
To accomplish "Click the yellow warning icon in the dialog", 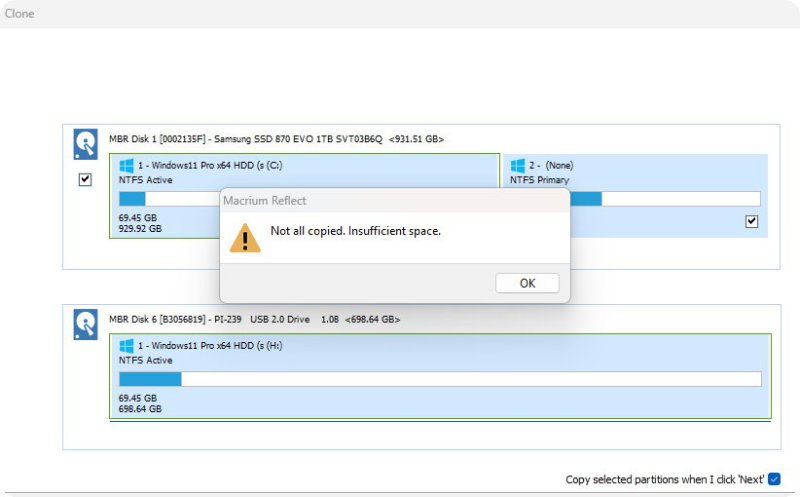I will [x=245, y=237].
